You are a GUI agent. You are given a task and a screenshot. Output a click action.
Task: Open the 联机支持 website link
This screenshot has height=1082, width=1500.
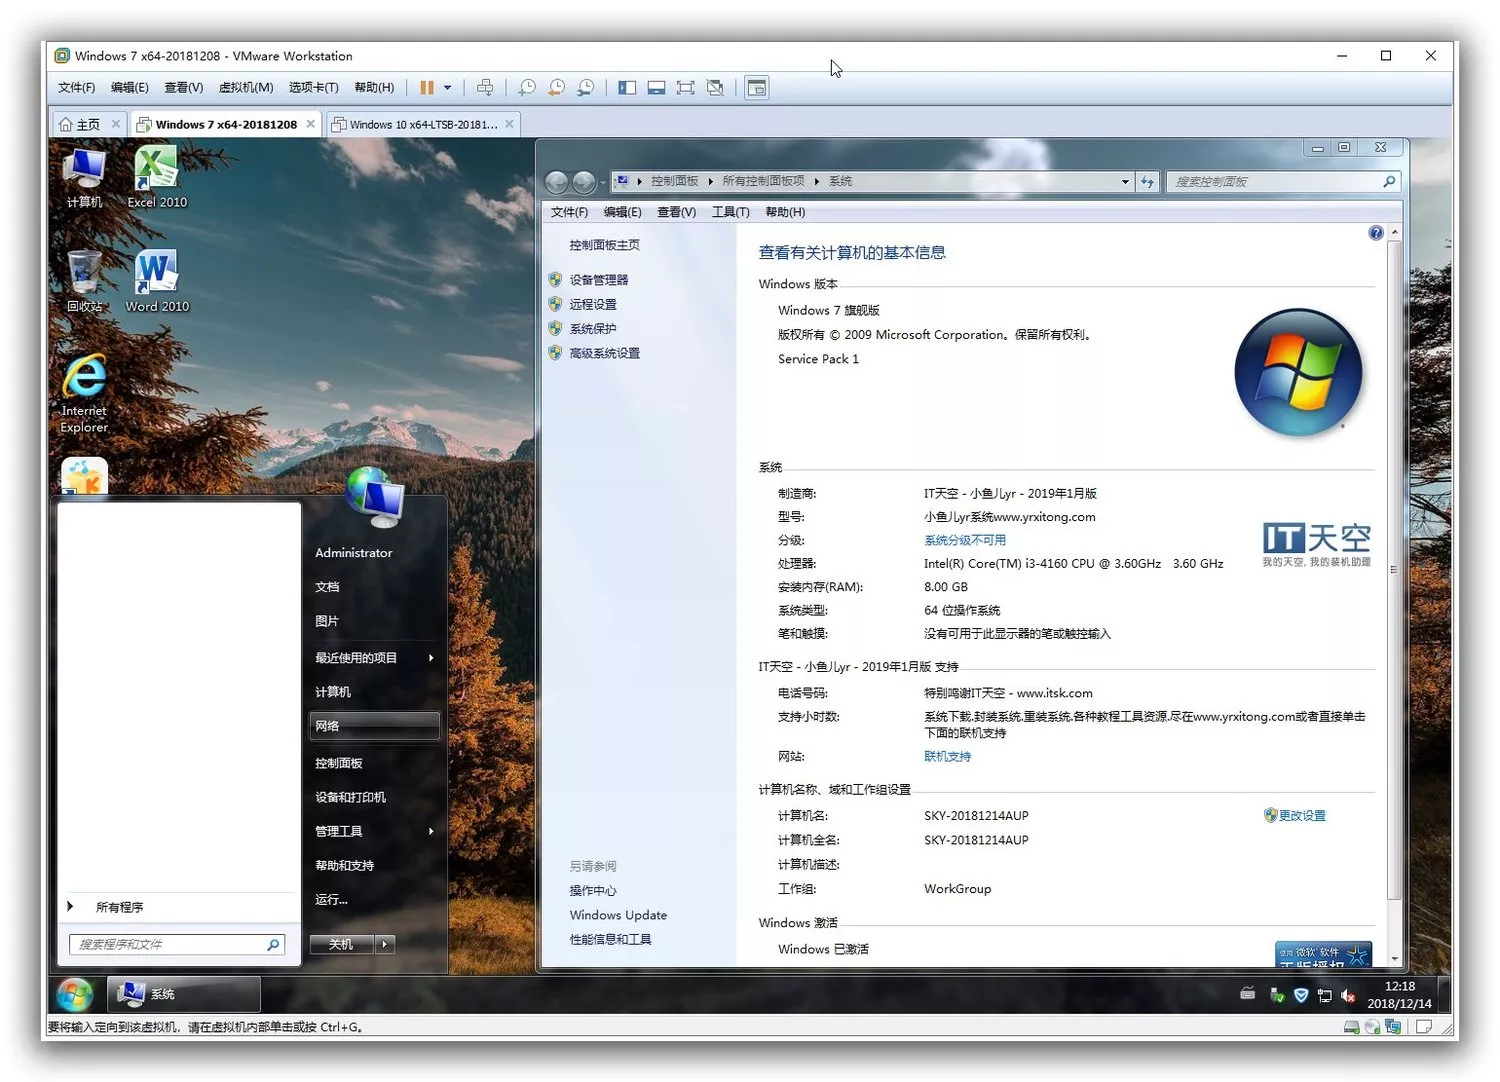[948, 757]
